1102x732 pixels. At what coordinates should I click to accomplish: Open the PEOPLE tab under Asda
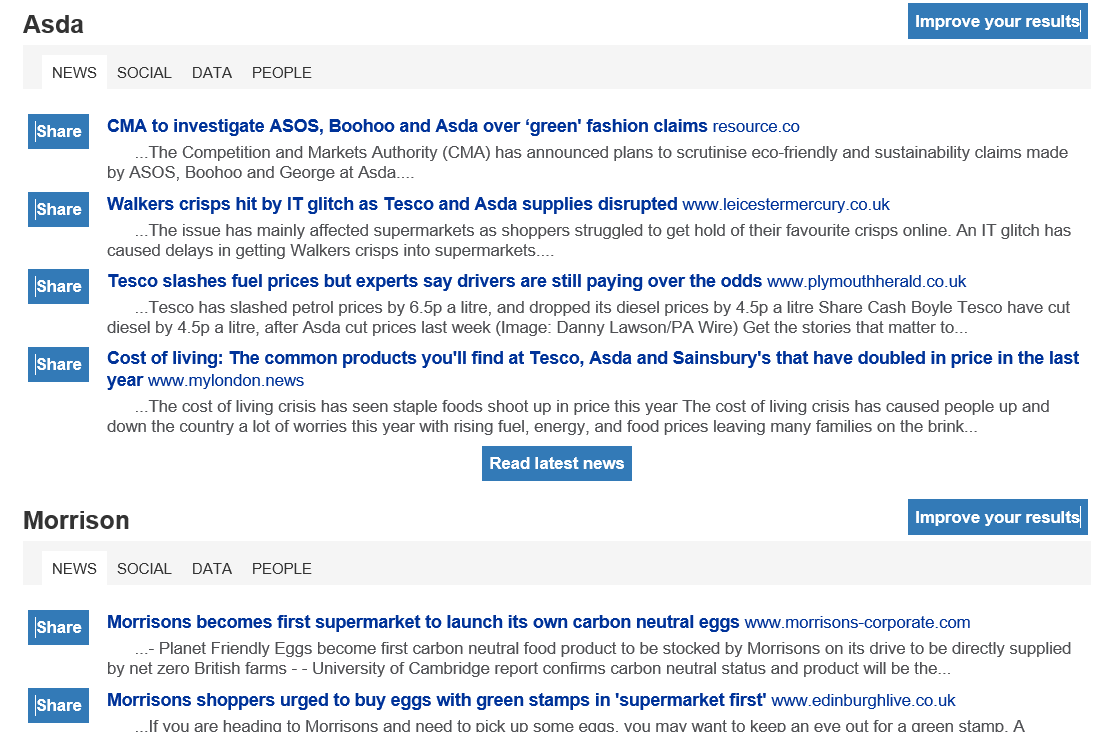pos(282,72)
